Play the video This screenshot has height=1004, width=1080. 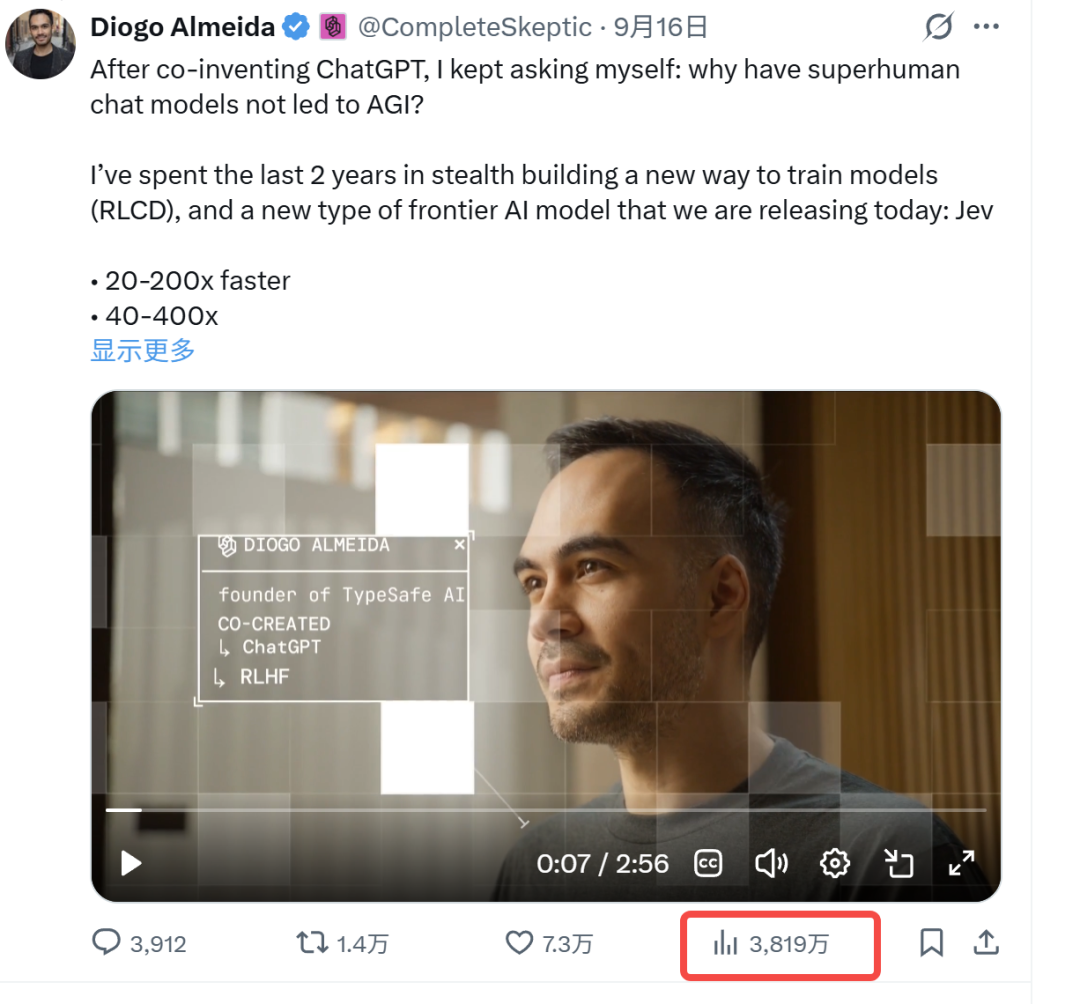130,863
